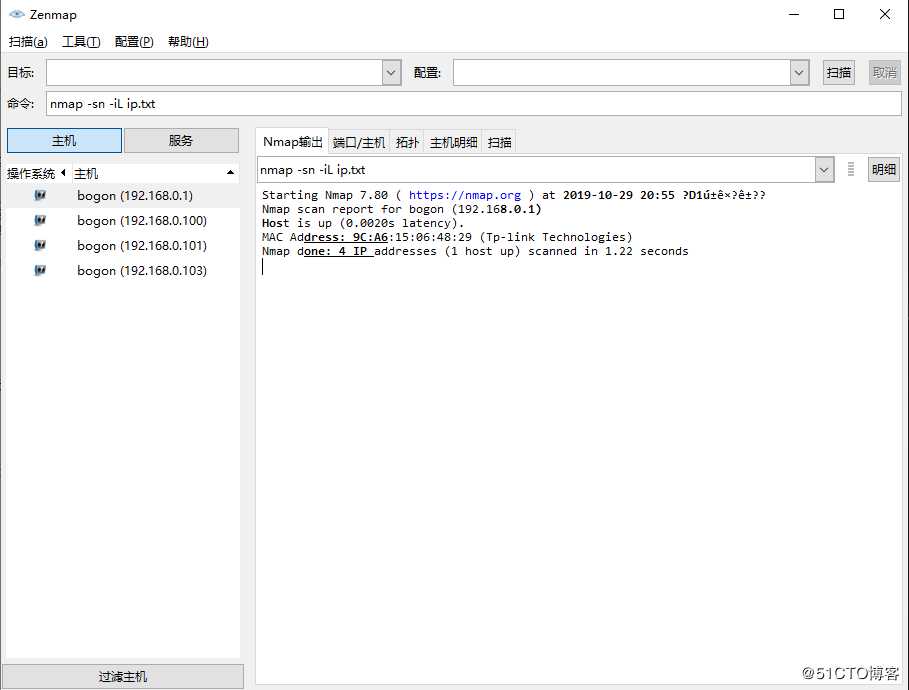Click the Zenmap eye icon in title bar
Screen dimensions: 909x690
pos(17,14)
